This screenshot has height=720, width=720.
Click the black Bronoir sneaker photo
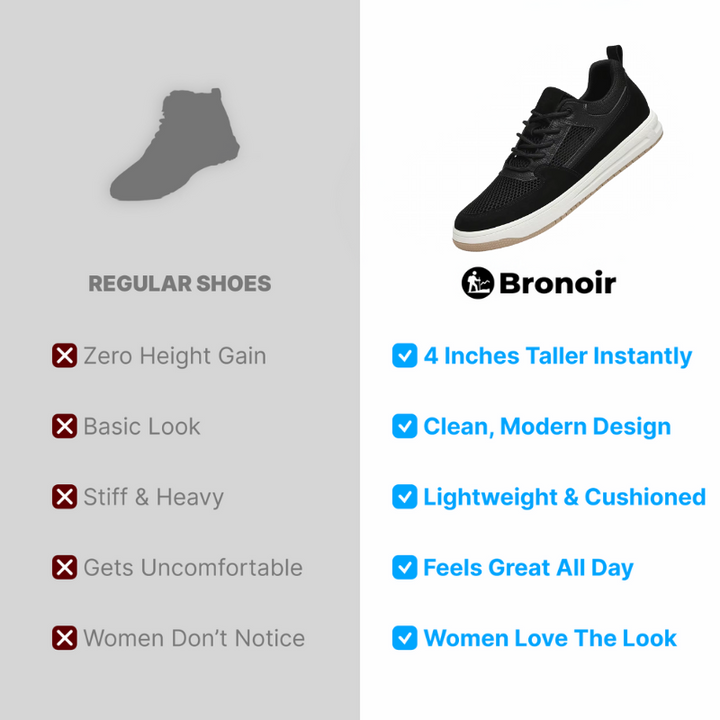(x=558, y=148)
